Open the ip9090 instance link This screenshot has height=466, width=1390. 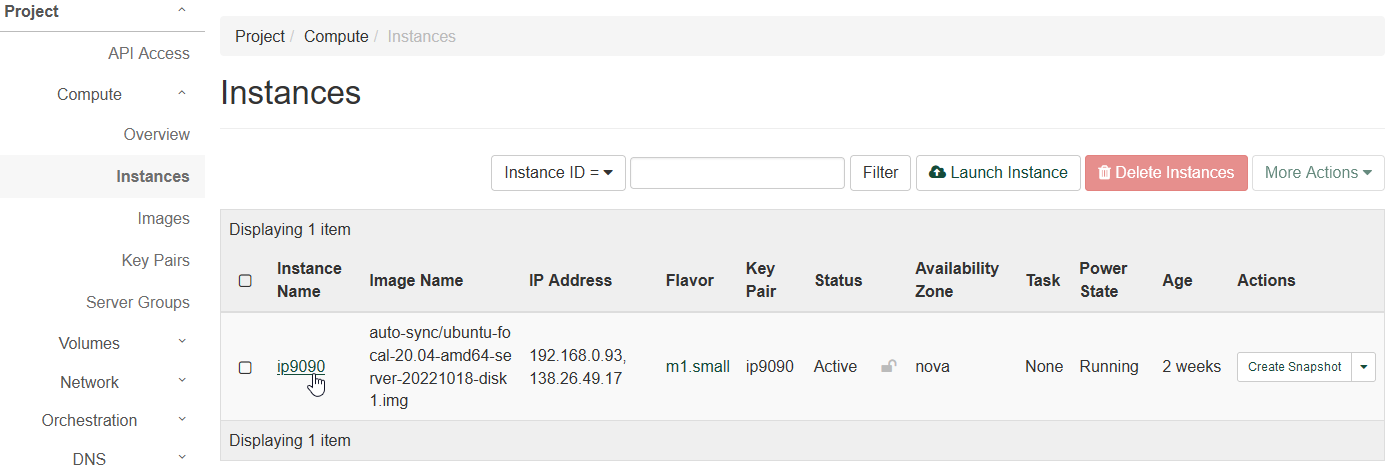point(300,367)
